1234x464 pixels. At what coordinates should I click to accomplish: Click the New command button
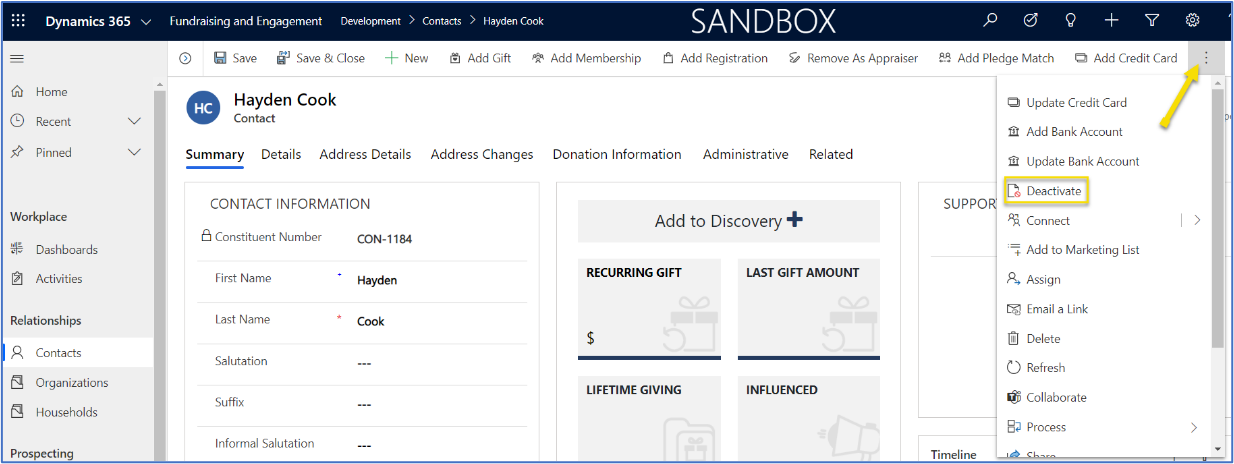tap(407, 58)
